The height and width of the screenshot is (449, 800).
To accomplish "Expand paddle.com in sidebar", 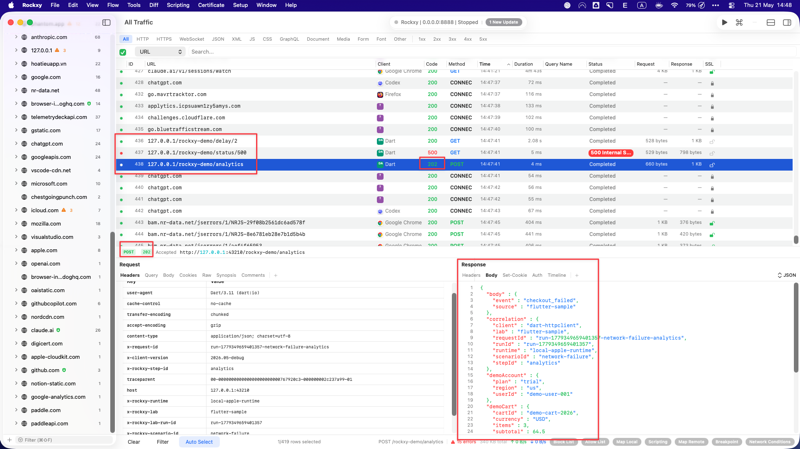I will coord(16,410).
